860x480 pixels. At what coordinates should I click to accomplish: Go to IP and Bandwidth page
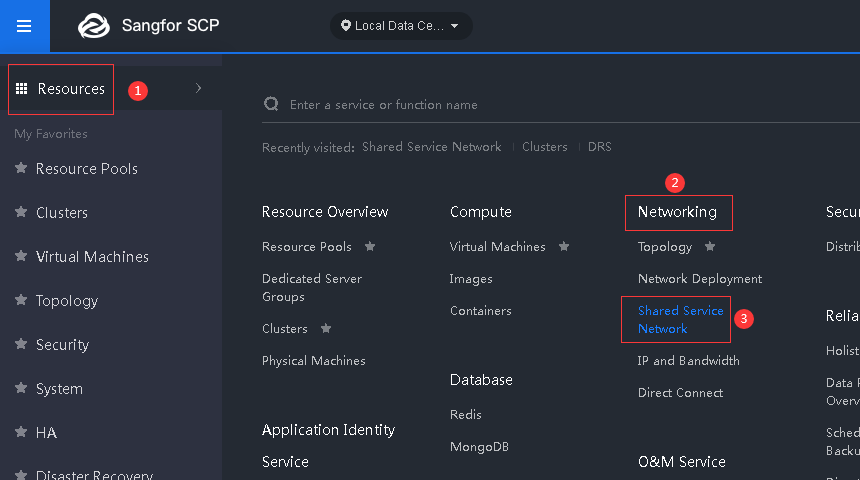coord(688,361)
